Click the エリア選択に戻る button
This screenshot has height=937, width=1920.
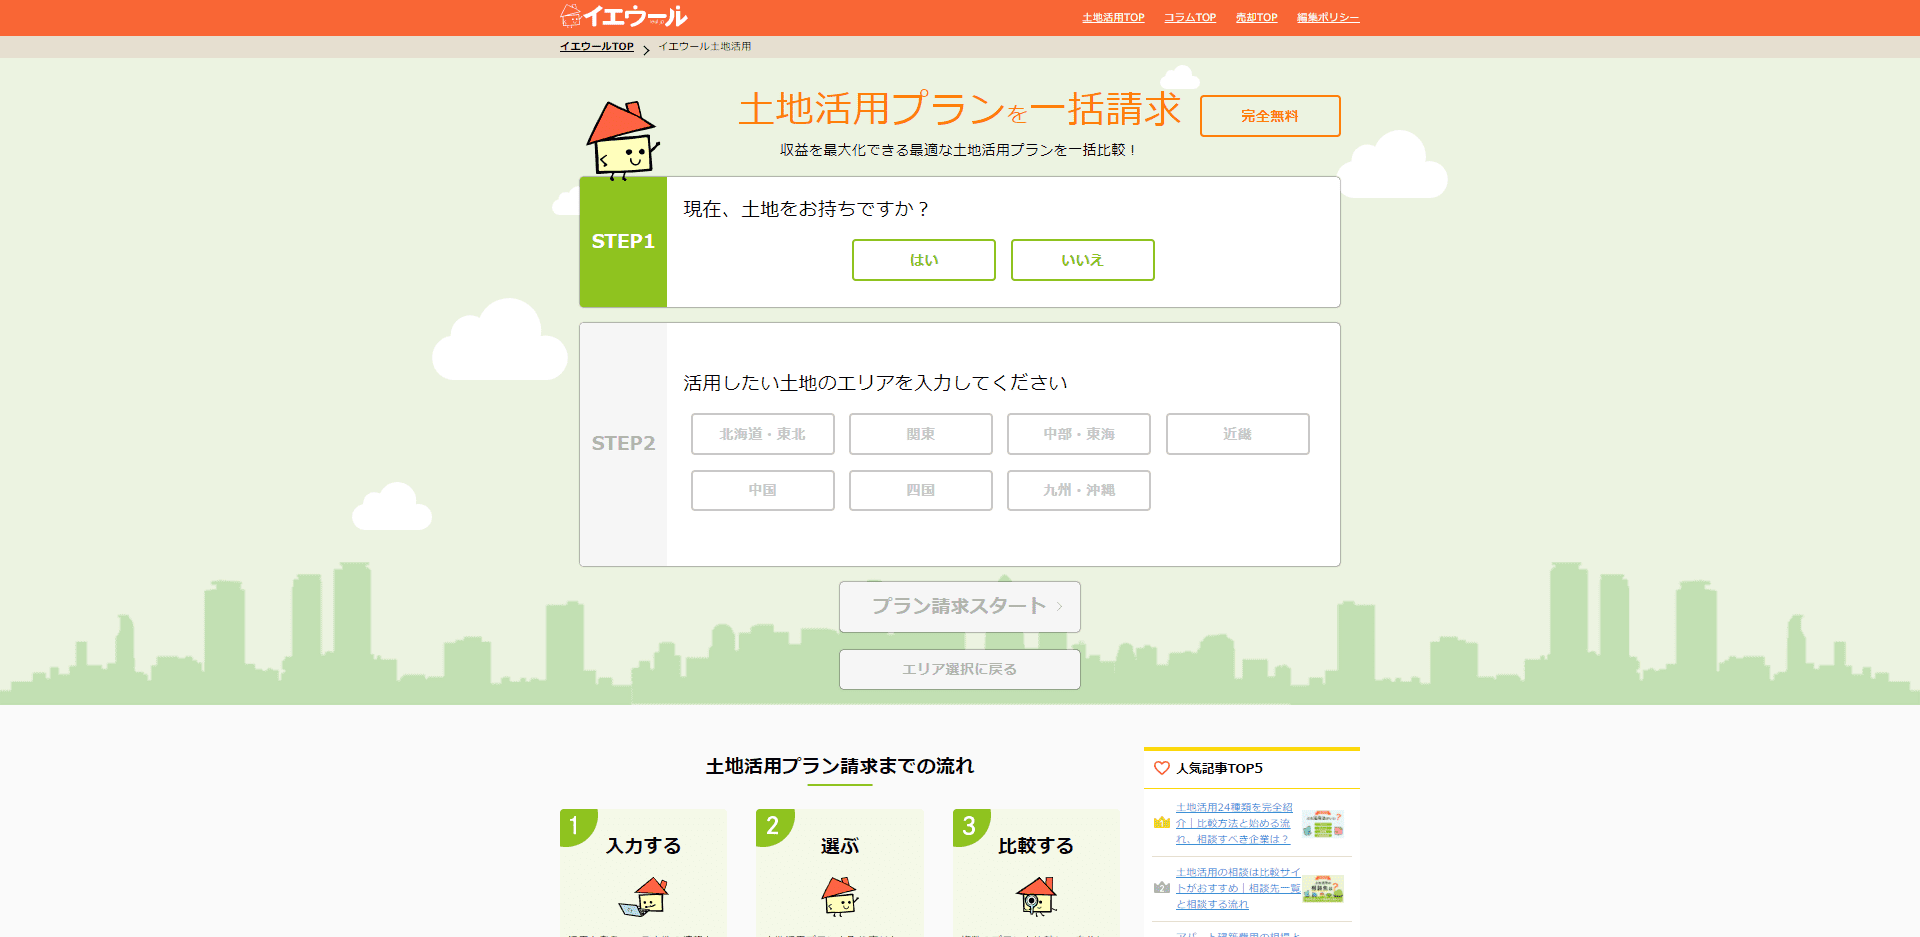click(959, 669)
